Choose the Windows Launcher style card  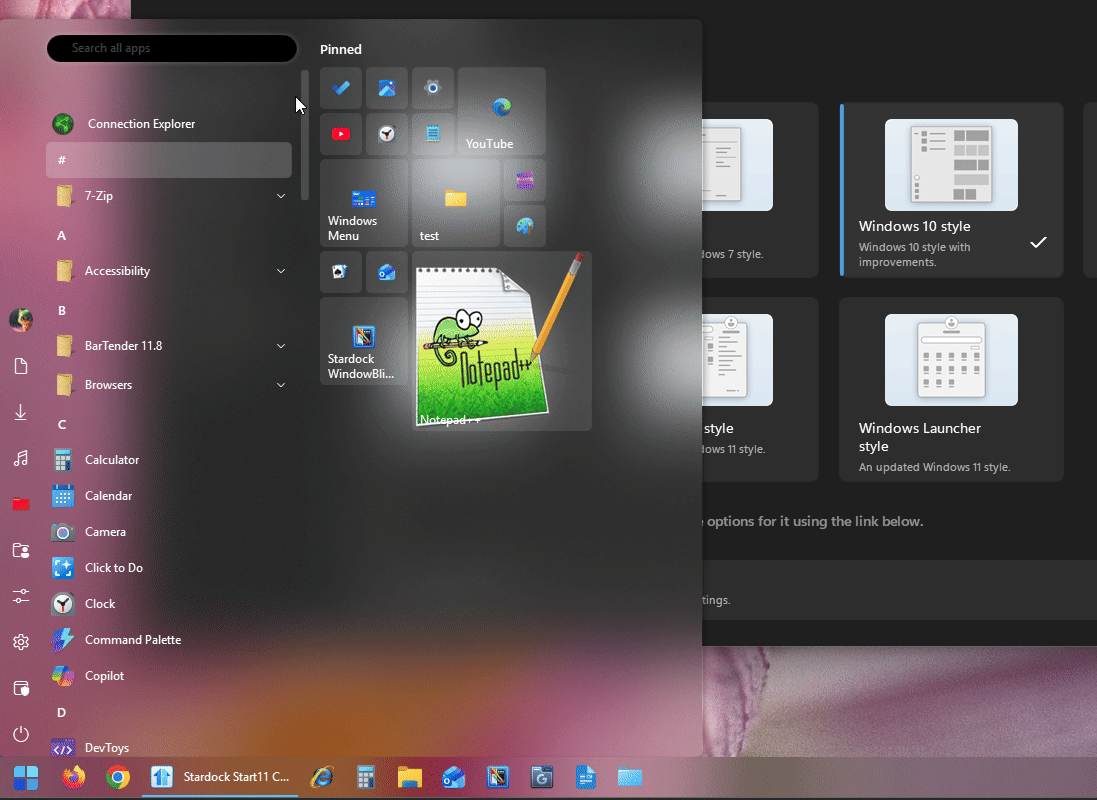tap(950, 390)
